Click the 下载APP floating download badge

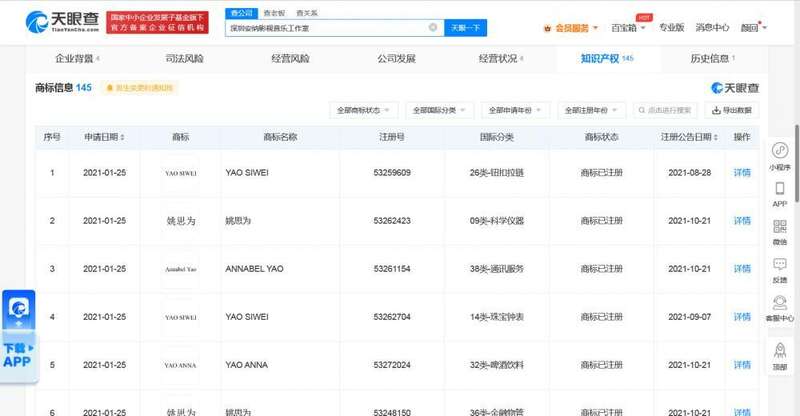18,337
